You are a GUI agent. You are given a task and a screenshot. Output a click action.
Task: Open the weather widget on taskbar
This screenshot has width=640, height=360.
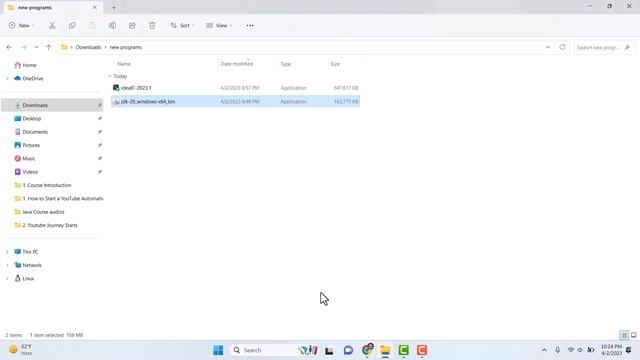(x=20, y=350)
